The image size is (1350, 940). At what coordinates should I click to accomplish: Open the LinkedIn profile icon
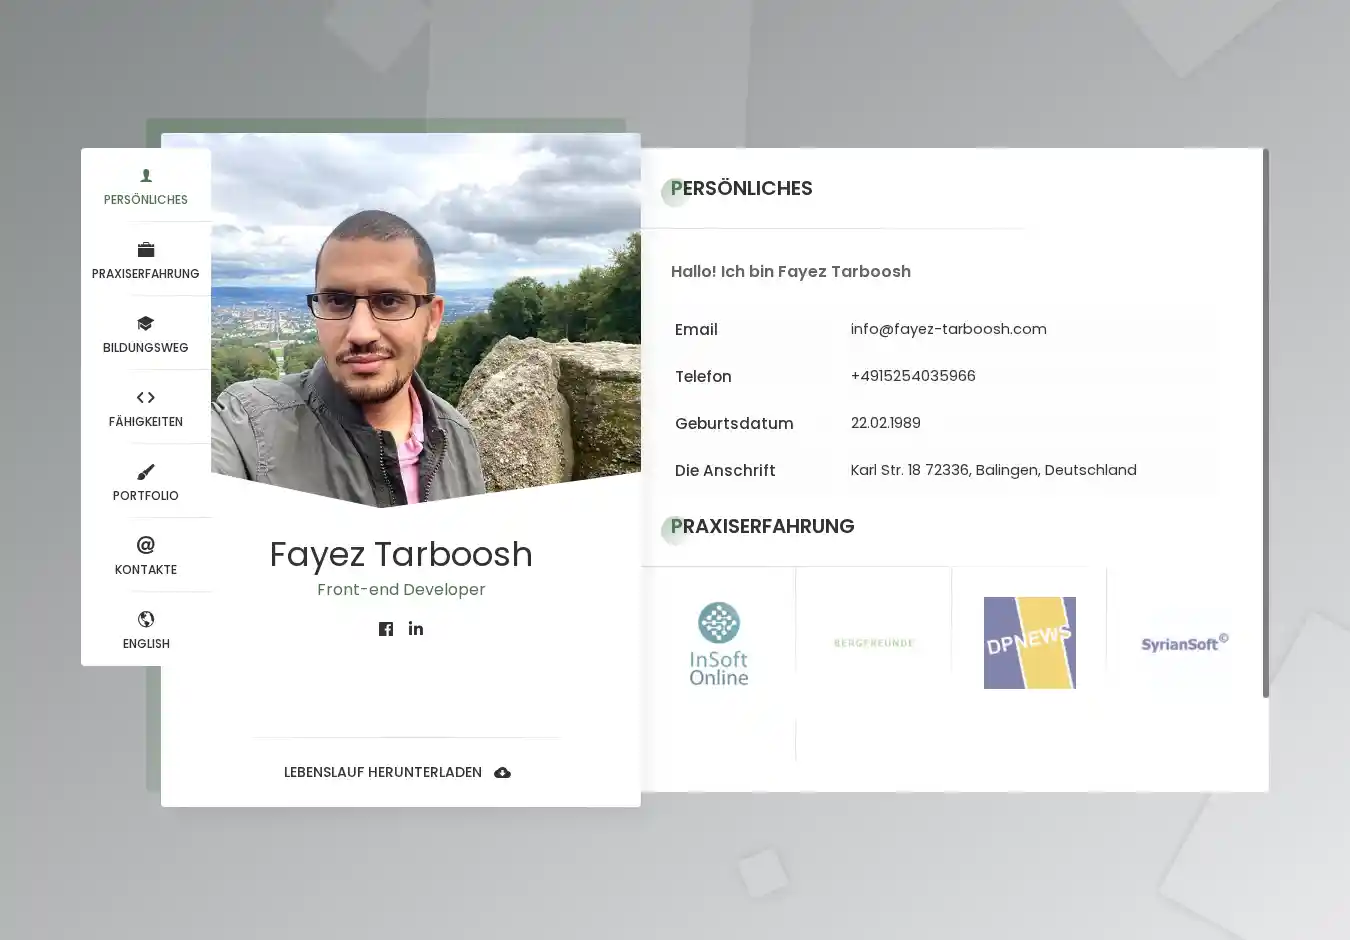point(416,629)
